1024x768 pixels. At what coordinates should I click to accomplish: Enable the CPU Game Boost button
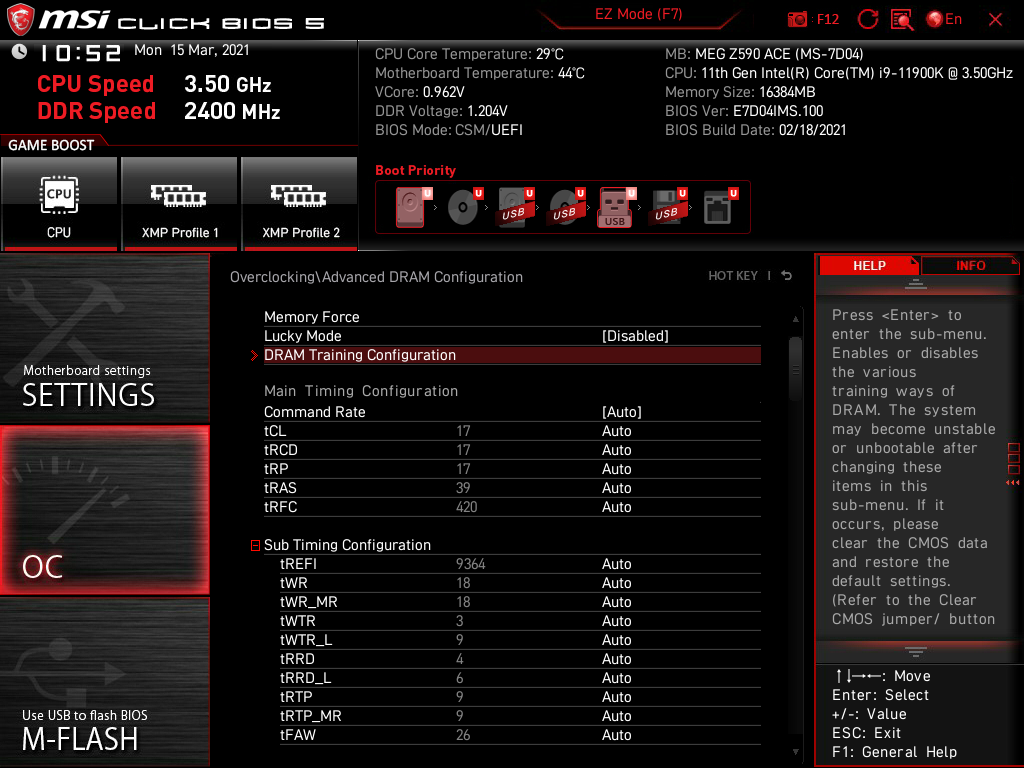pos(59,204)
